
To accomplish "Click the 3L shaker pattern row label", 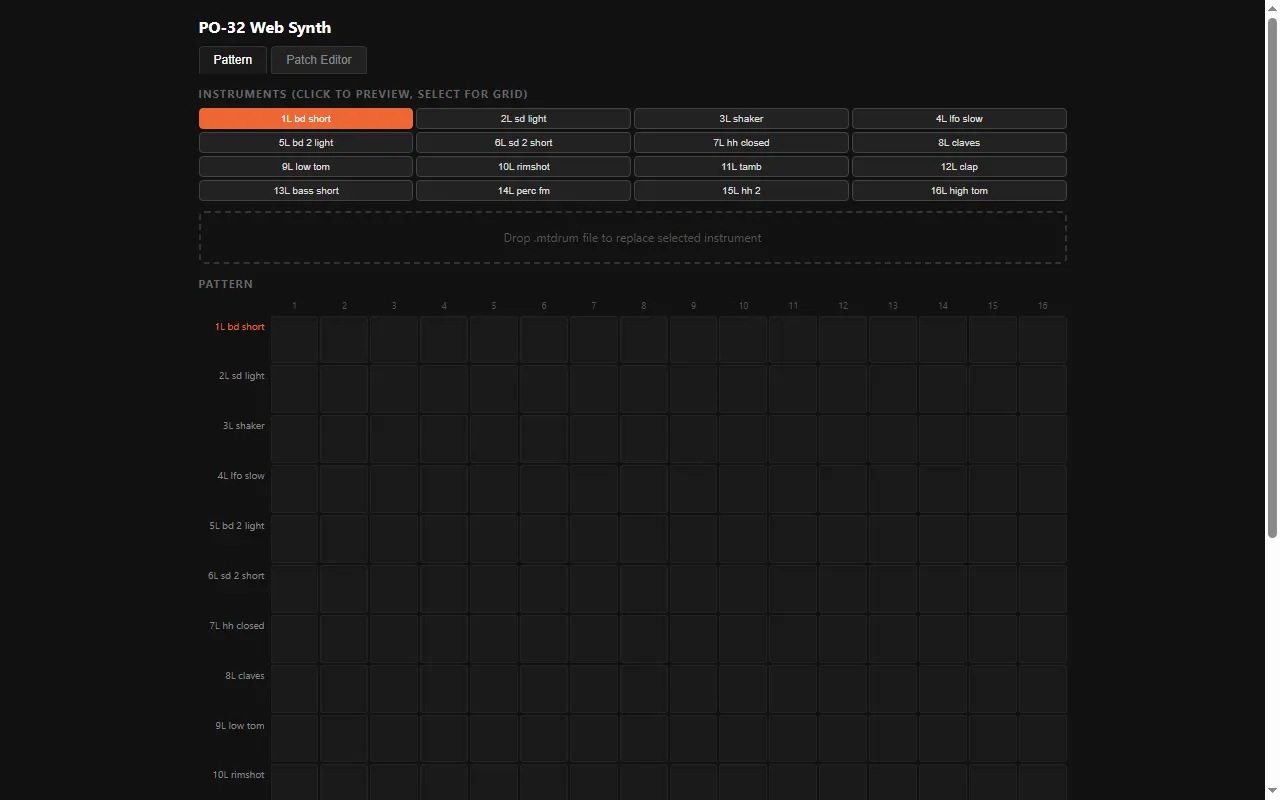I will point(244,426).
